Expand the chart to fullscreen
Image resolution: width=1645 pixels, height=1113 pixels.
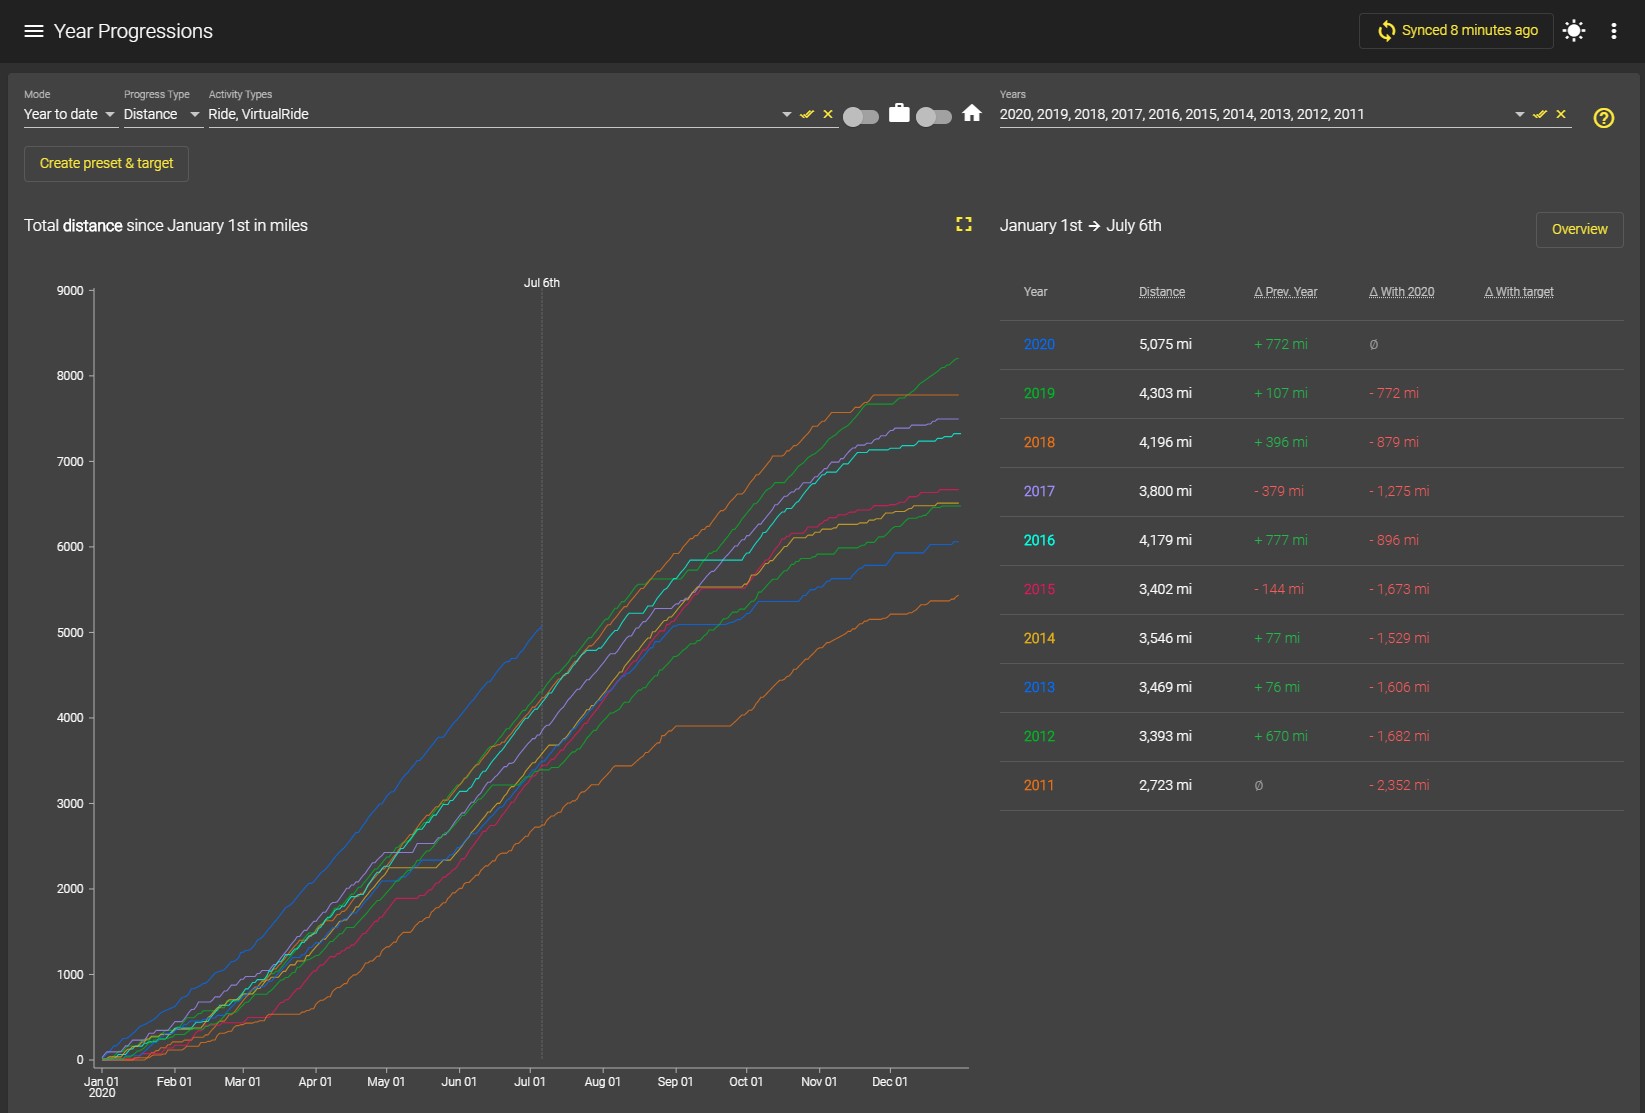[x=964, y=224]
